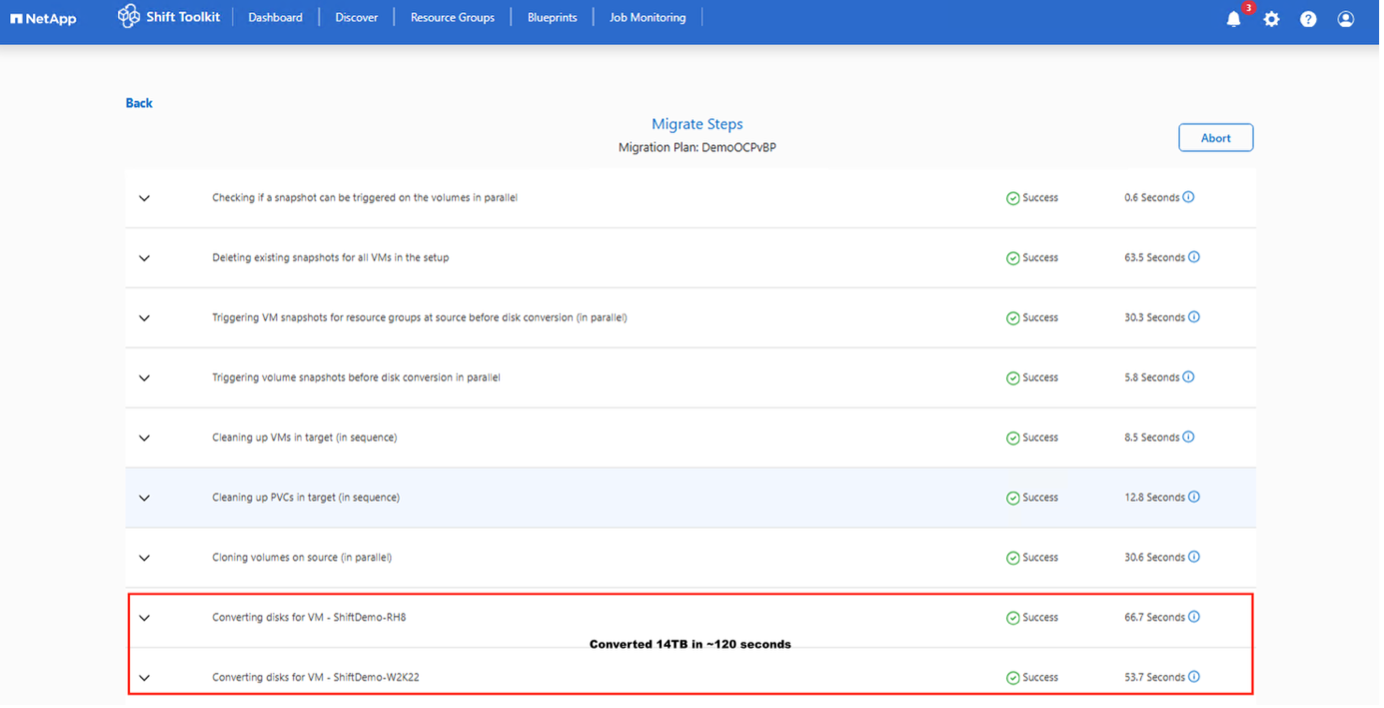
Task: Open the notifications bell icon
Action: 1234,19
